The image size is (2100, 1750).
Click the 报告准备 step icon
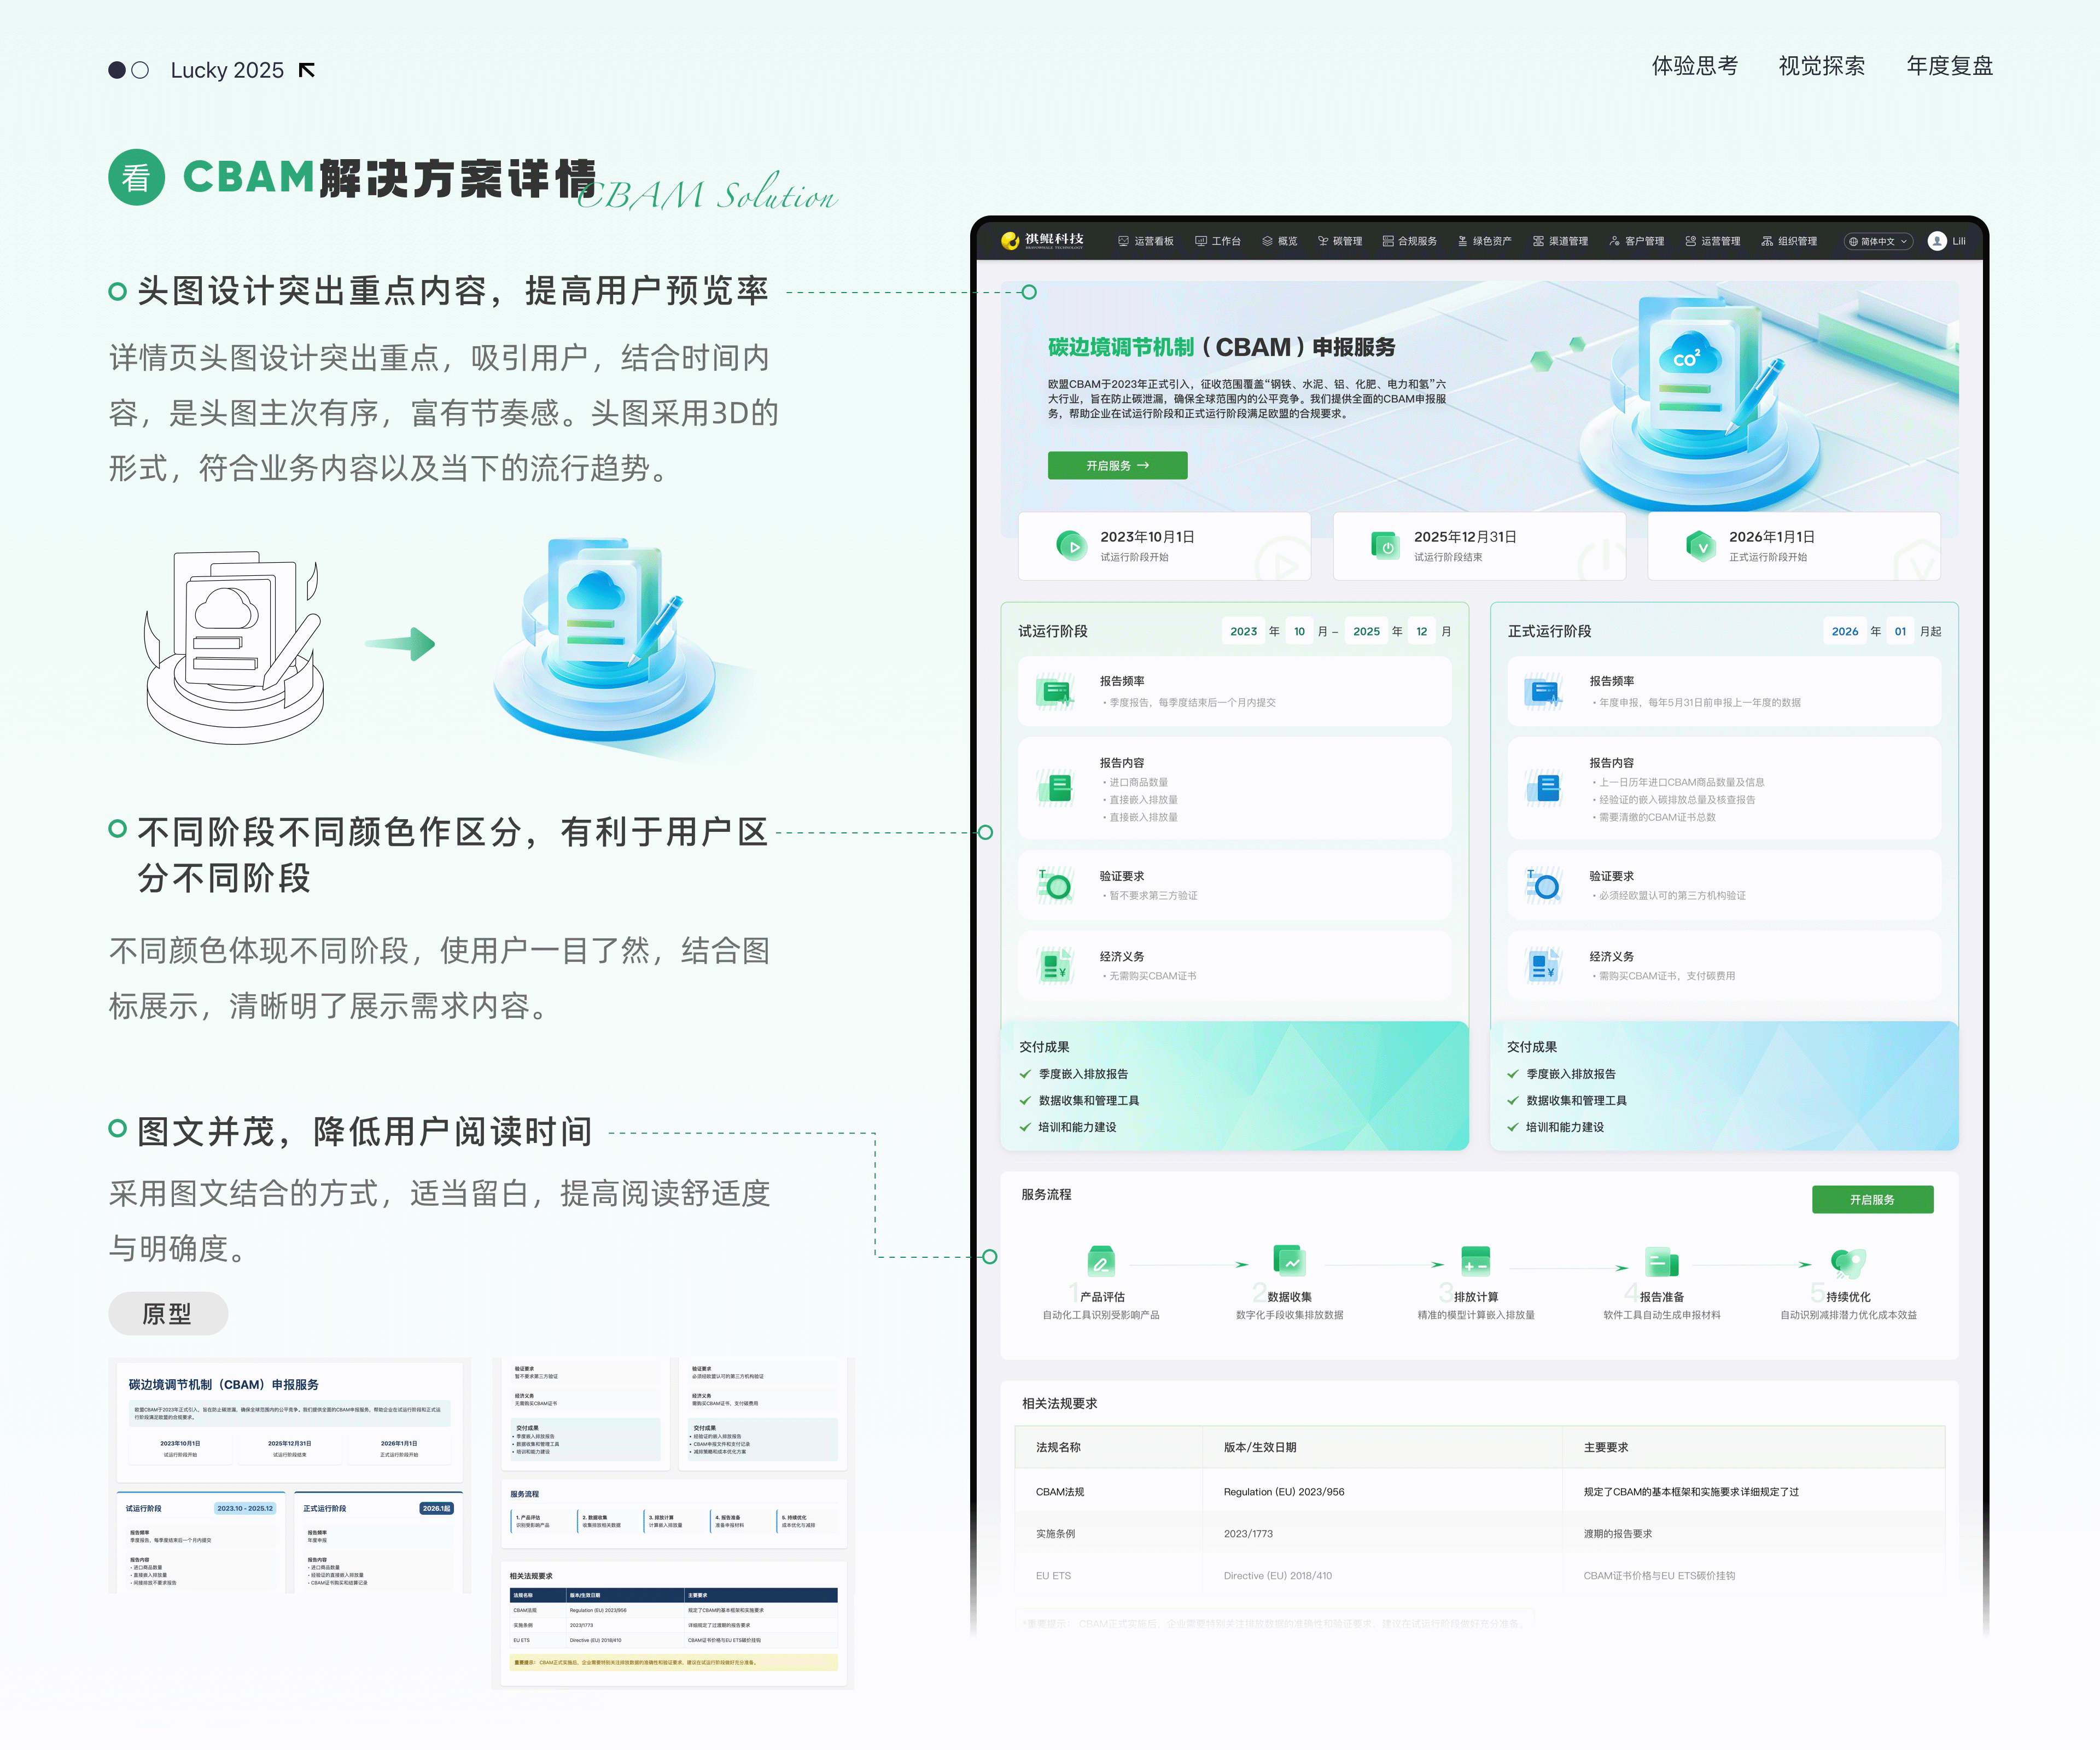tap(1661, 1262)
